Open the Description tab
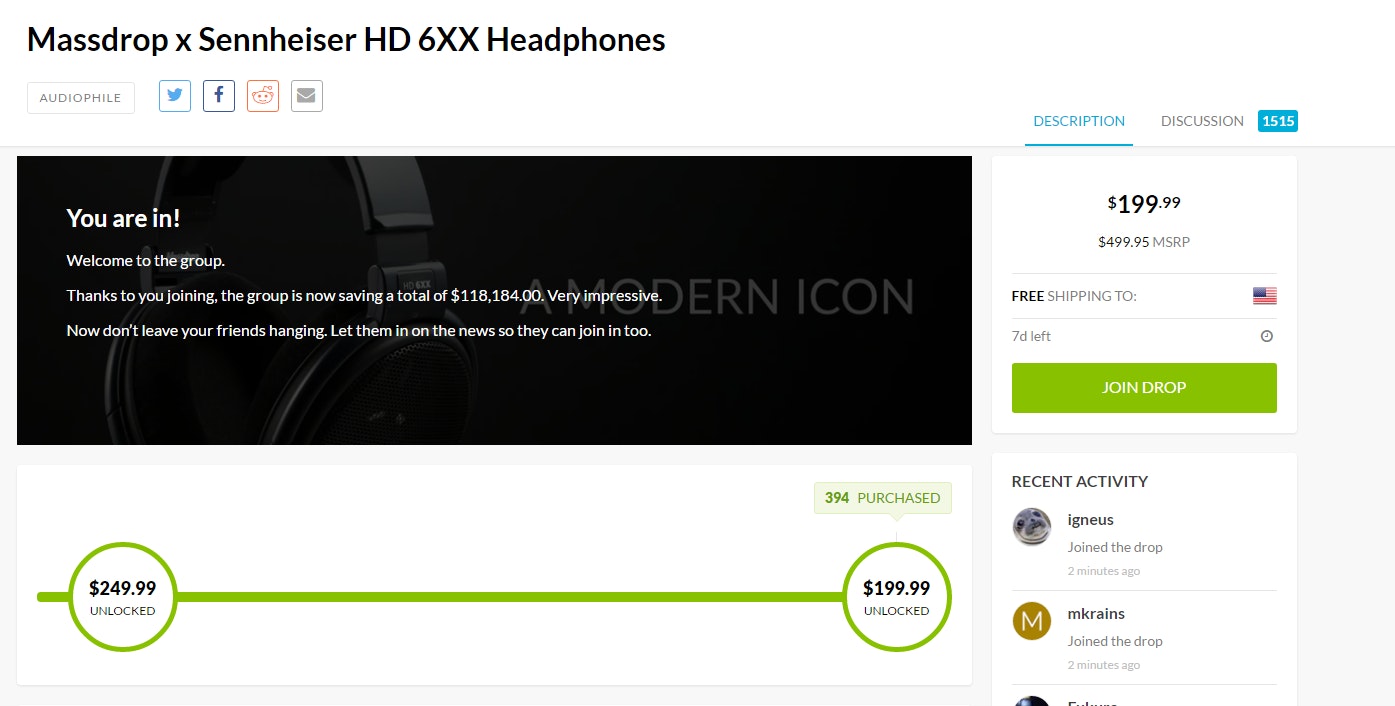This screenshot has width=1395, height=706. (x=1079, y=121)
